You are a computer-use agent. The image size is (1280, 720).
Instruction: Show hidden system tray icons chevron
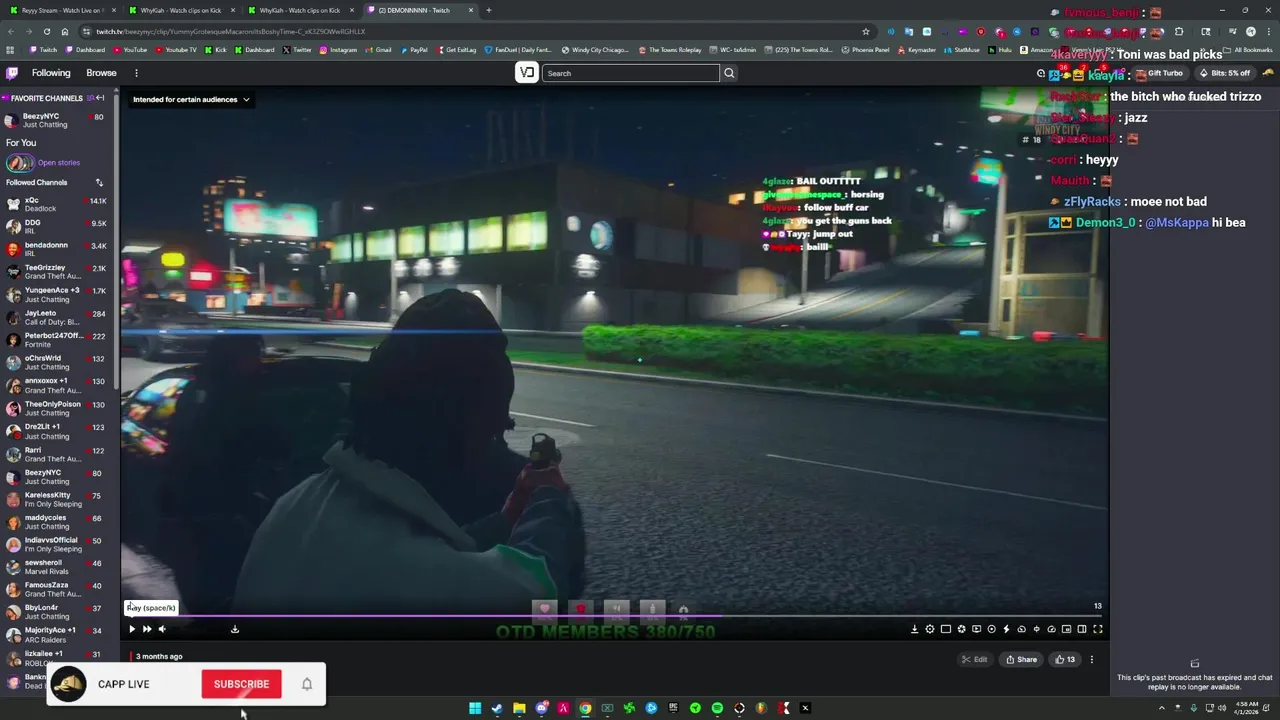pos(1161,707)
